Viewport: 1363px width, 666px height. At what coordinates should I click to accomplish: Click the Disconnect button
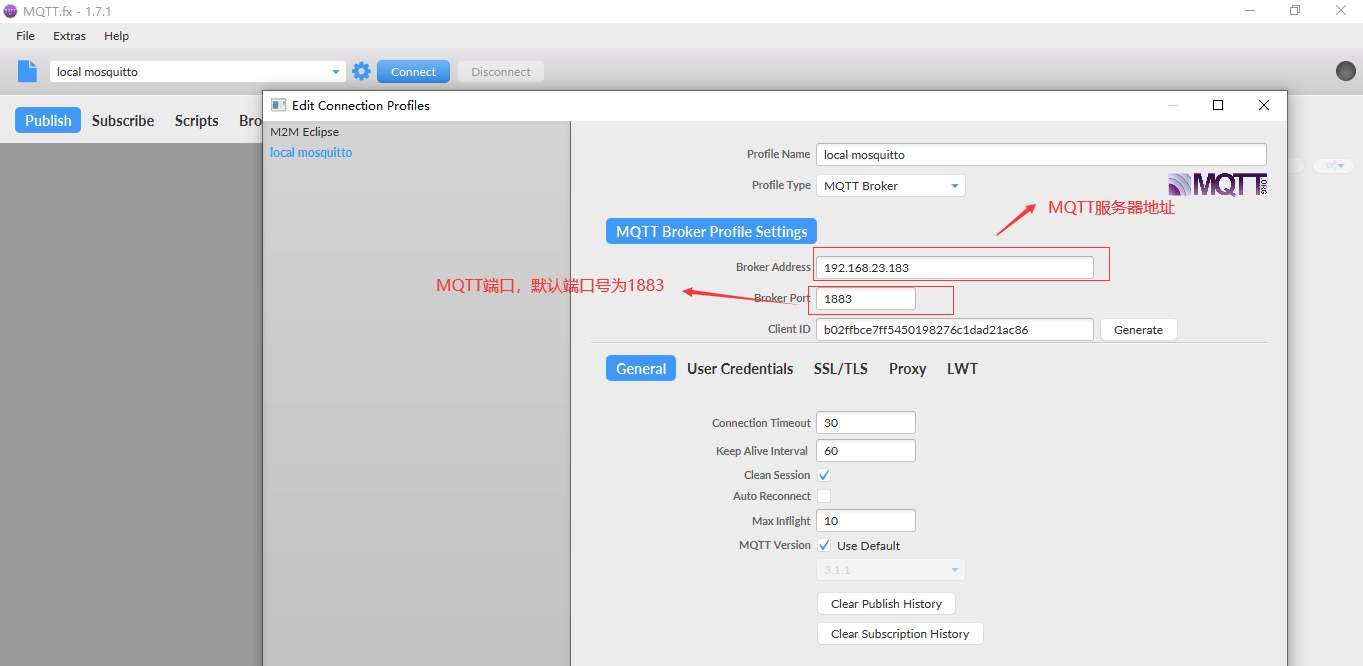501,72
